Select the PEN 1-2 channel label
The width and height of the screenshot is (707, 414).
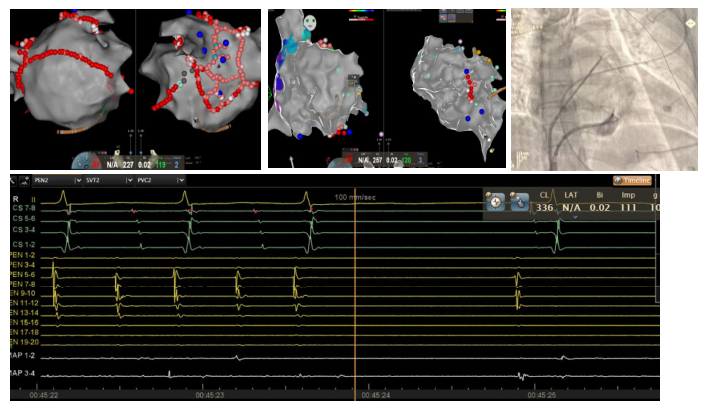[x=23, y=255]
